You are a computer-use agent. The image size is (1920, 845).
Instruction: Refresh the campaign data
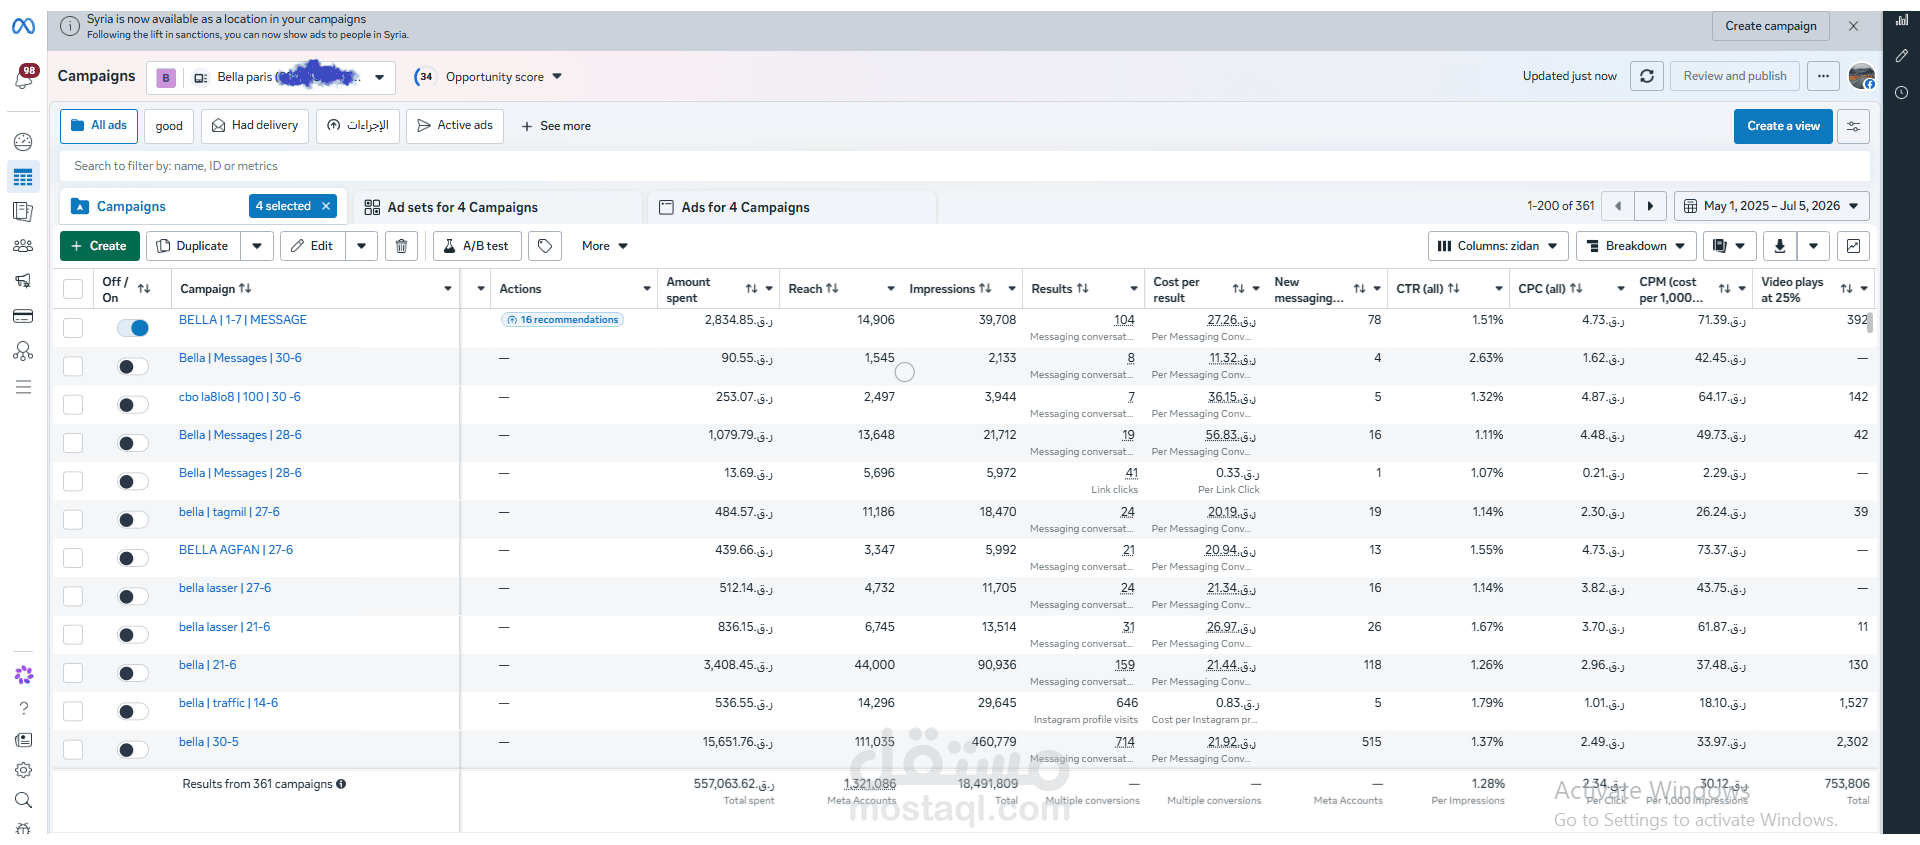click(x=1647, y=76)
